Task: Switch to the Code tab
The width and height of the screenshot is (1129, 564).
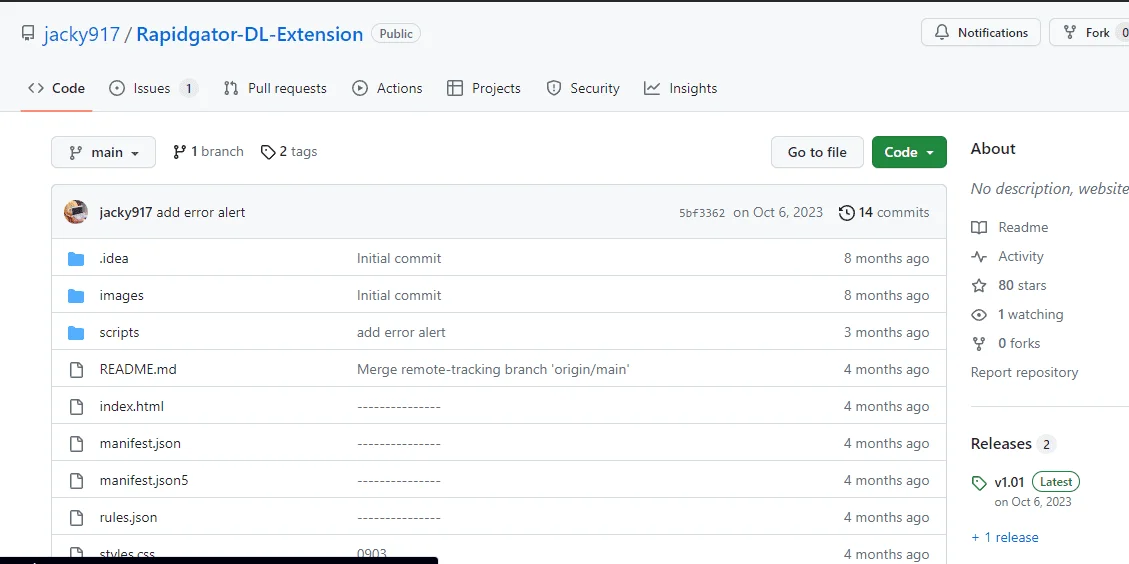Action: [x=56, y=89]
